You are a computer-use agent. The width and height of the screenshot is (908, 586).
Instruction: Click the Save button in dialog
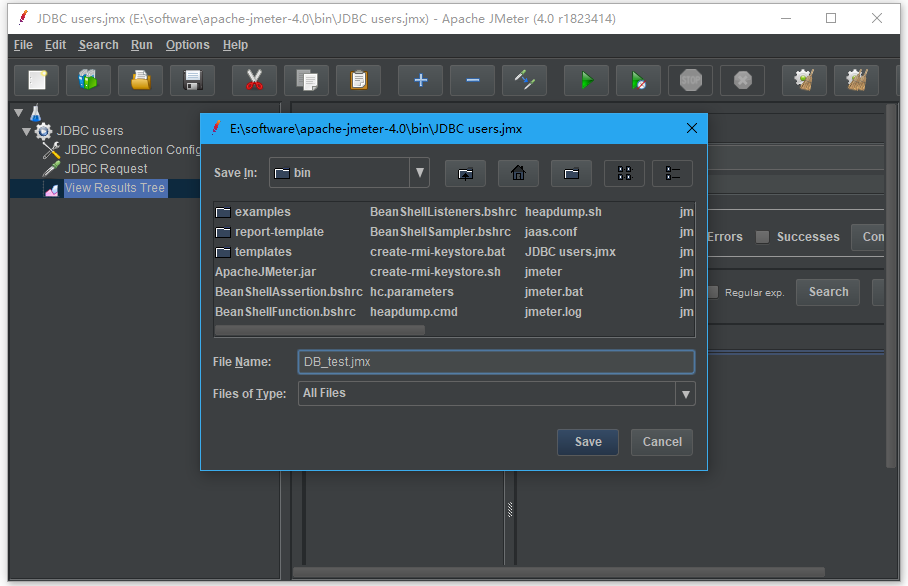[588, 442]
